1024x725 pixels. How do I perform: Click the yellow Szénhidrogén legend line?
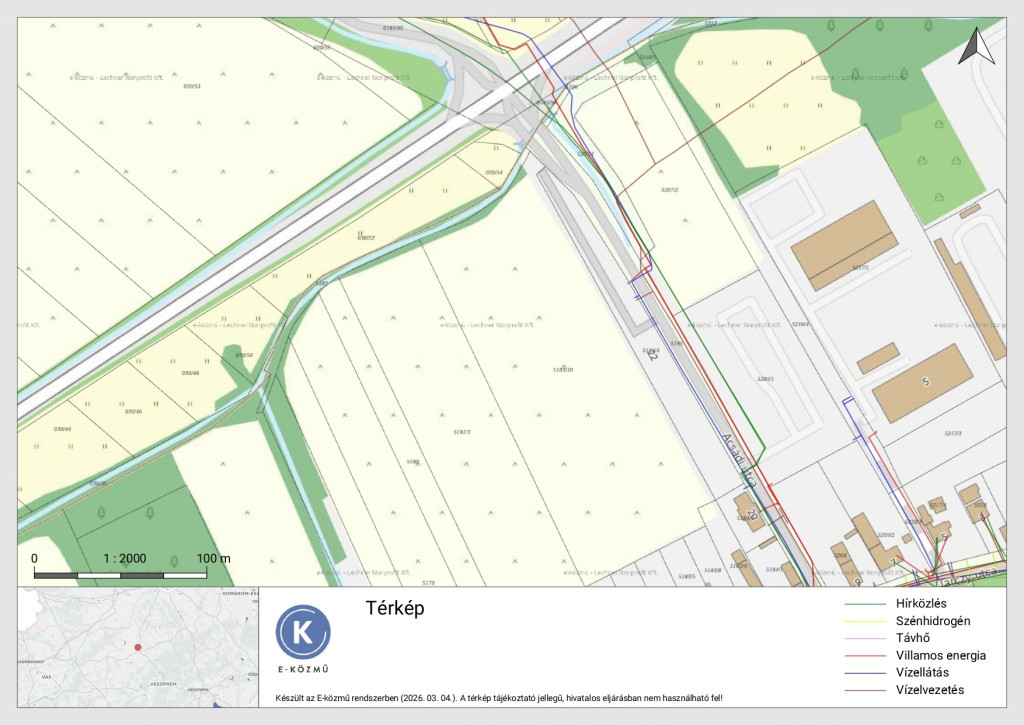click(867, 621)
